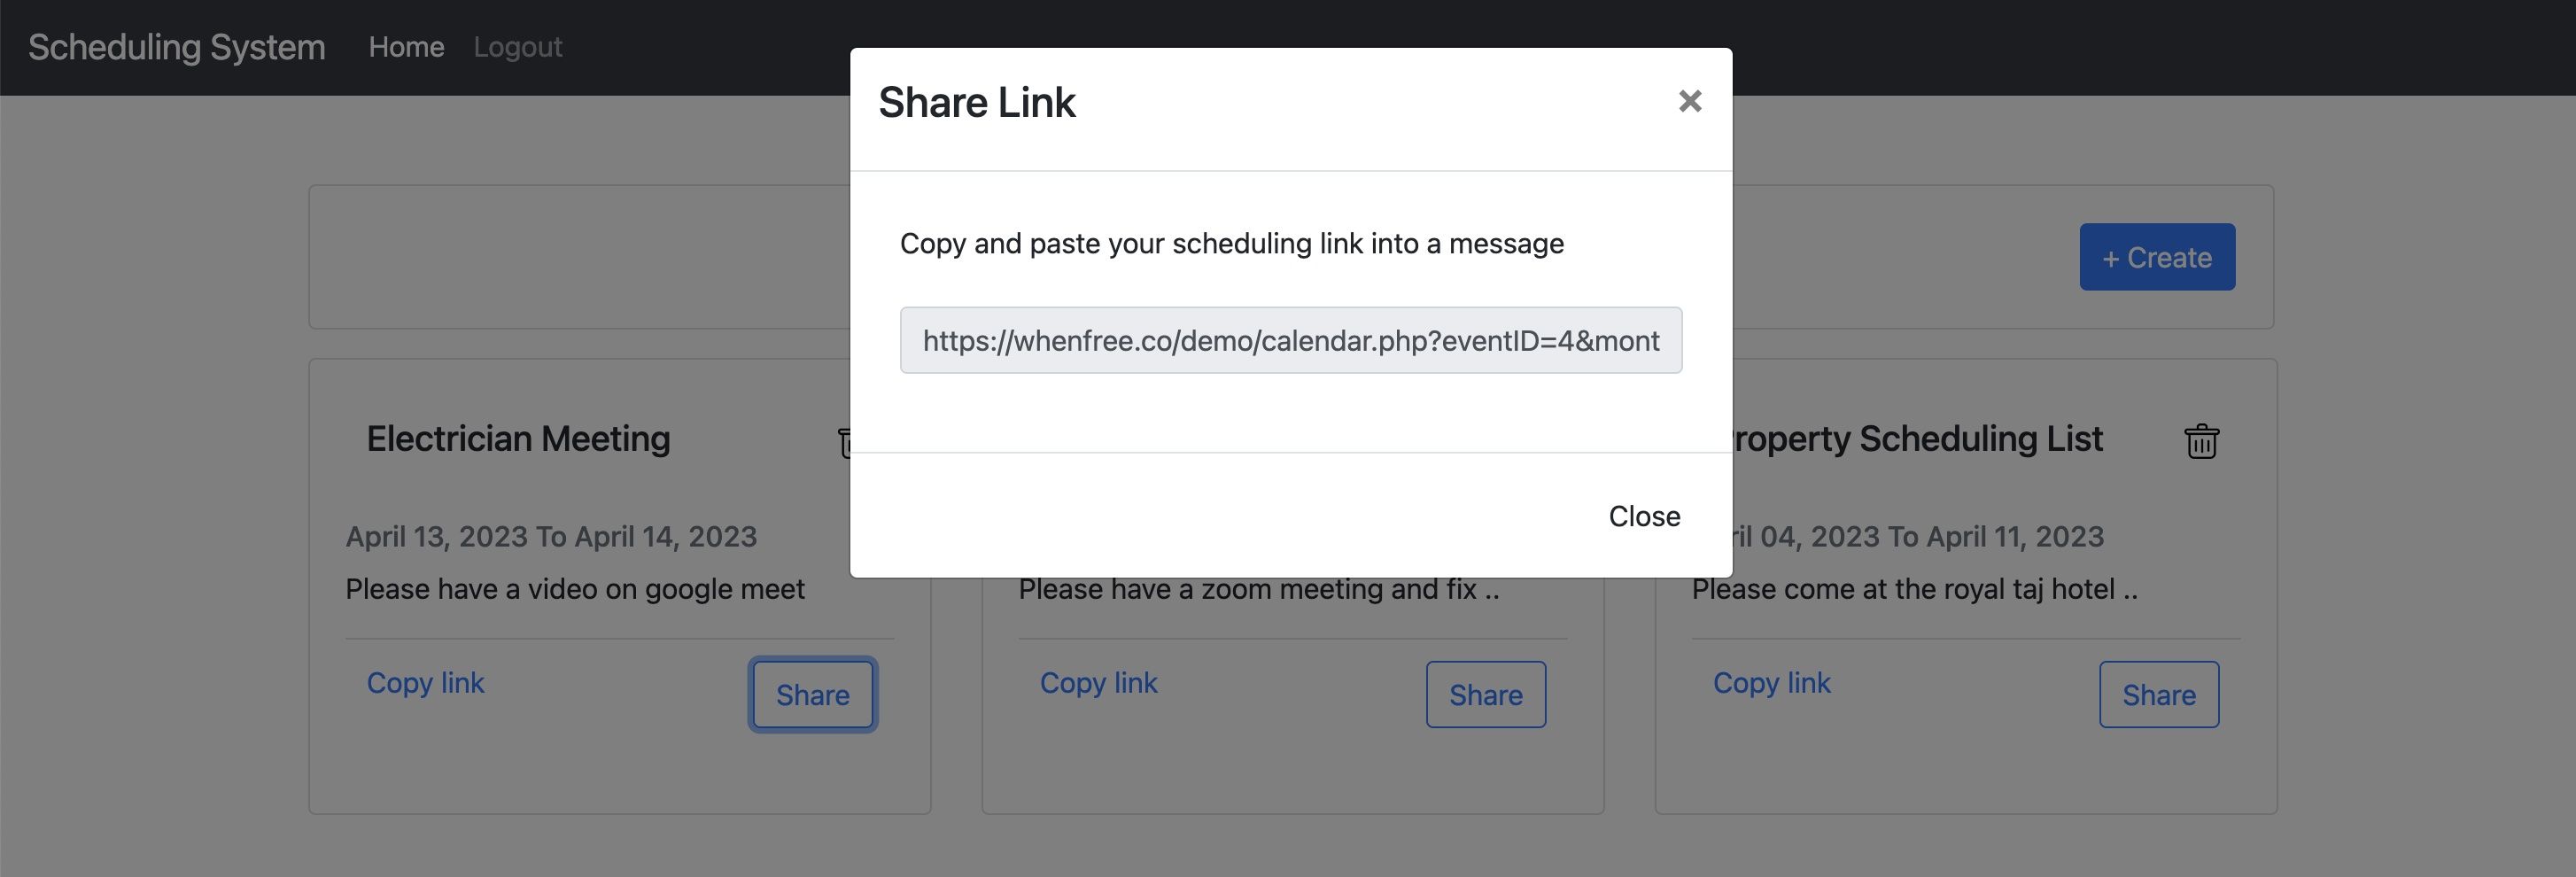Copy link for Property Scheduling List
2576x877 pixels.
coord(1771,683)
